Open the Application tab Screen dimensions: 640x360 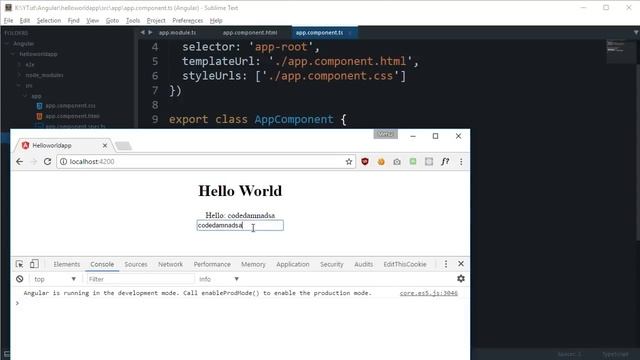[293, 264]
